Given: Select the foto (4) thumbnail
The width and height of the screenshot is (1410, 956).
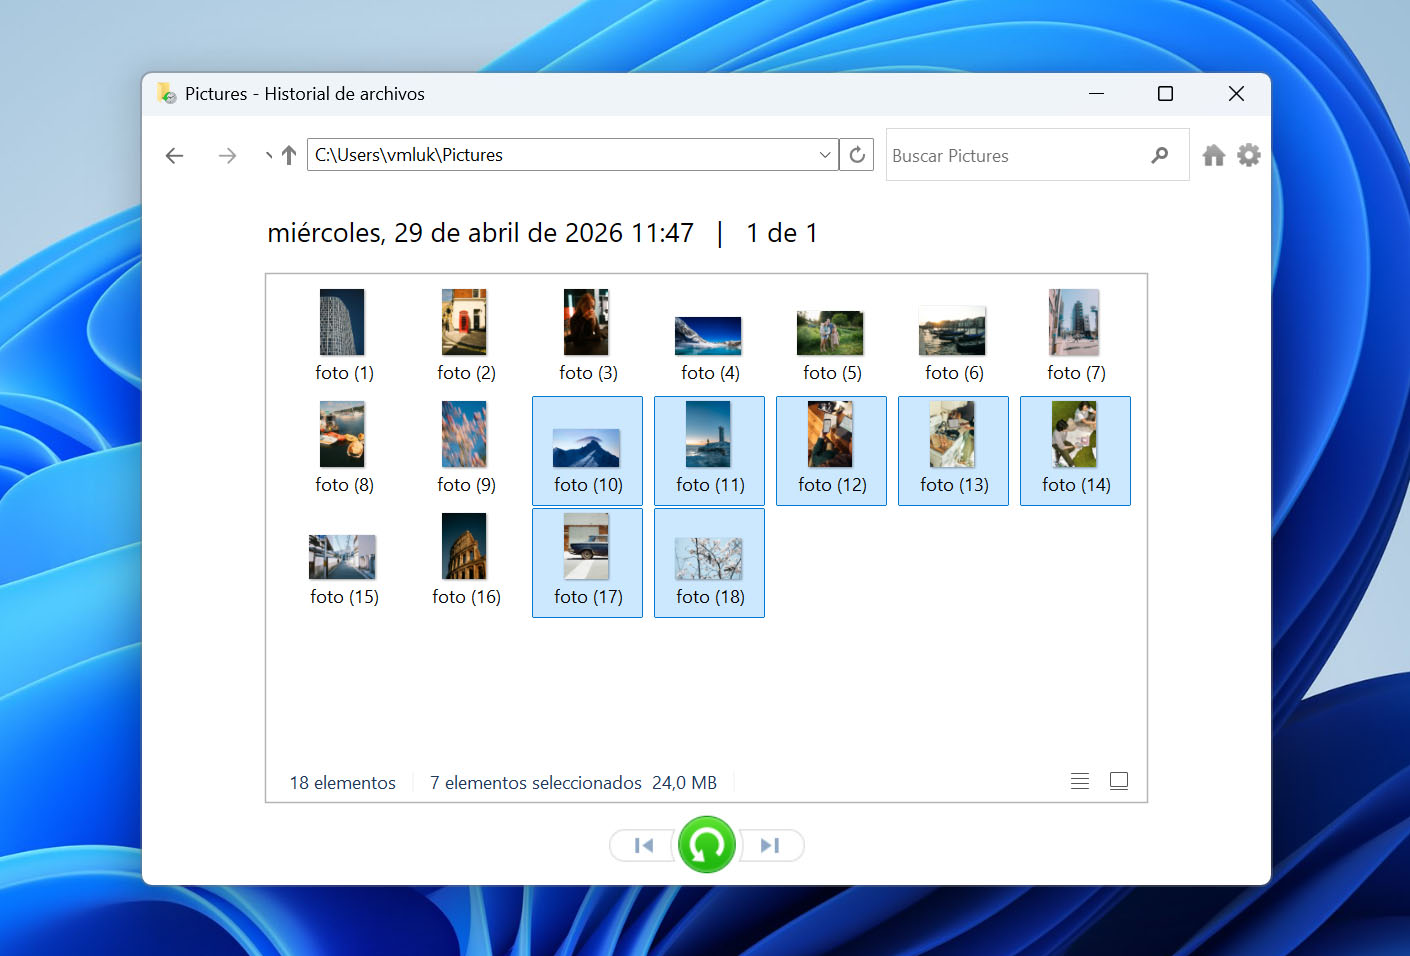Looking at the screenshot, I should (710, 337).
